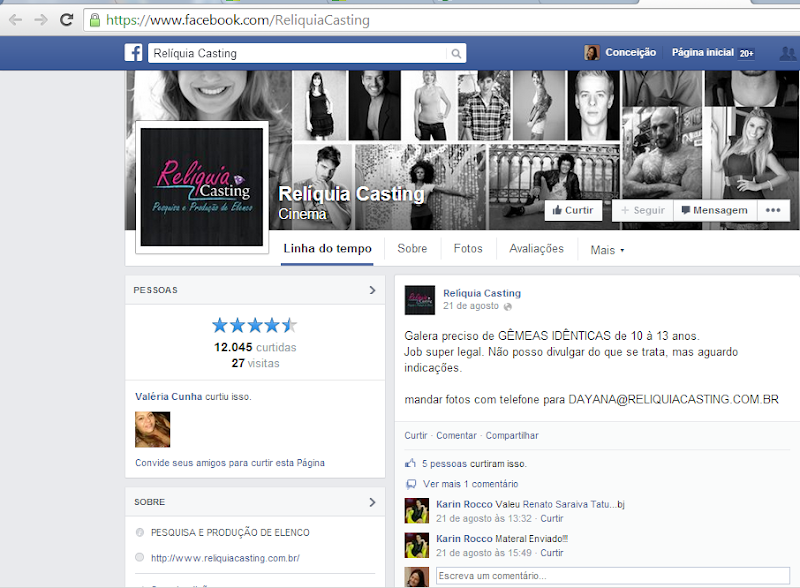The height and width of the screenshot is (588, 800).
Task: Open friend requests silhouette icon
Action: 787,53
